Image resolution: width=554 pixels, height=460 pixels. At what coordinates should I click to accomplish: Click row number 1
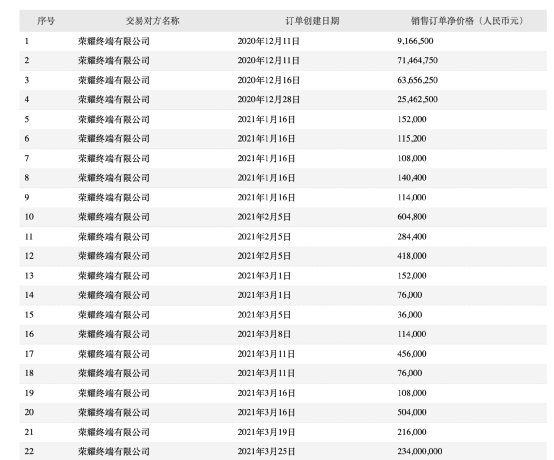pyautogui.click(x=26, y=41)
